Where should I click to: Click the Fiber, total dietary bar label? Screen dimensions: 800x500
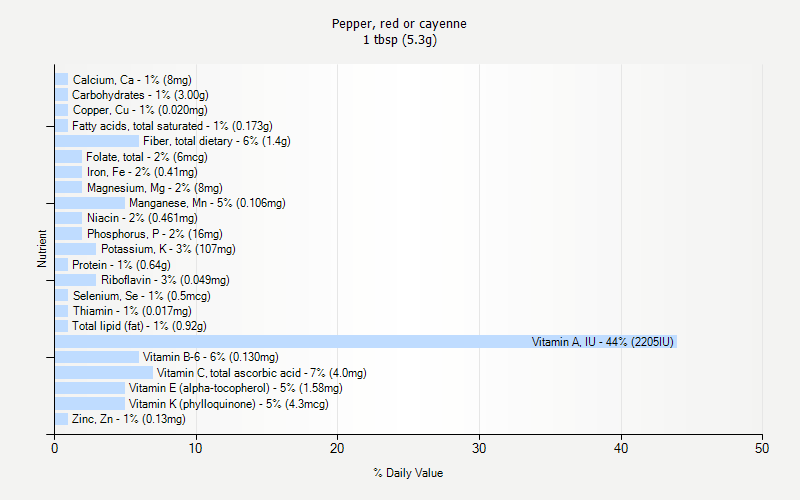(216, 141)
